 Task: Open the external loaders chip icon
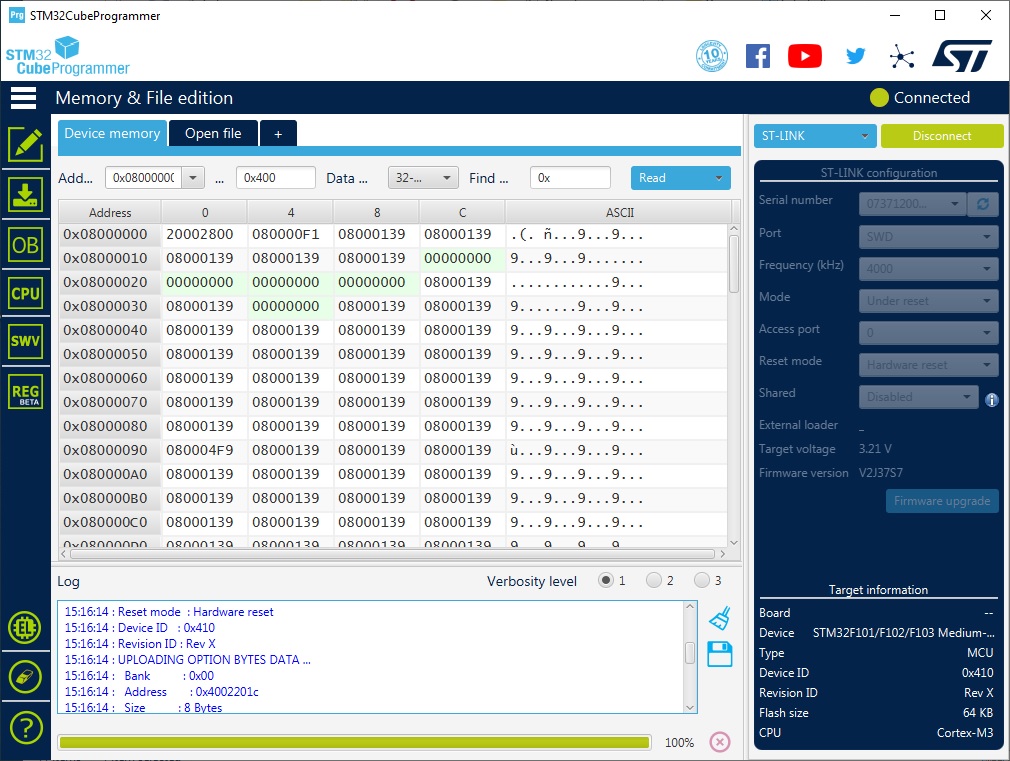coord(25,627)
